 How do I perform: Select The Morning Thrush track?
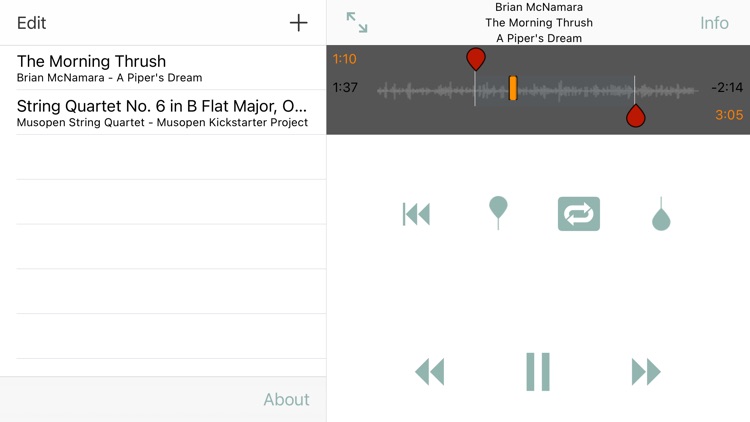pyautogui.click(x=163, y=68)
